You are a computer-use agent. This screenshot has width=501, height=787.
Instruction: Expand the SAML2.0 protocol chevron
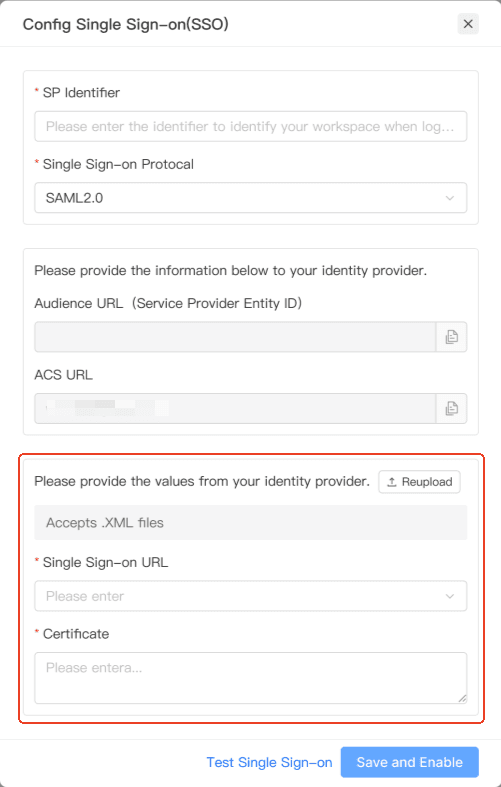(450, 198)
